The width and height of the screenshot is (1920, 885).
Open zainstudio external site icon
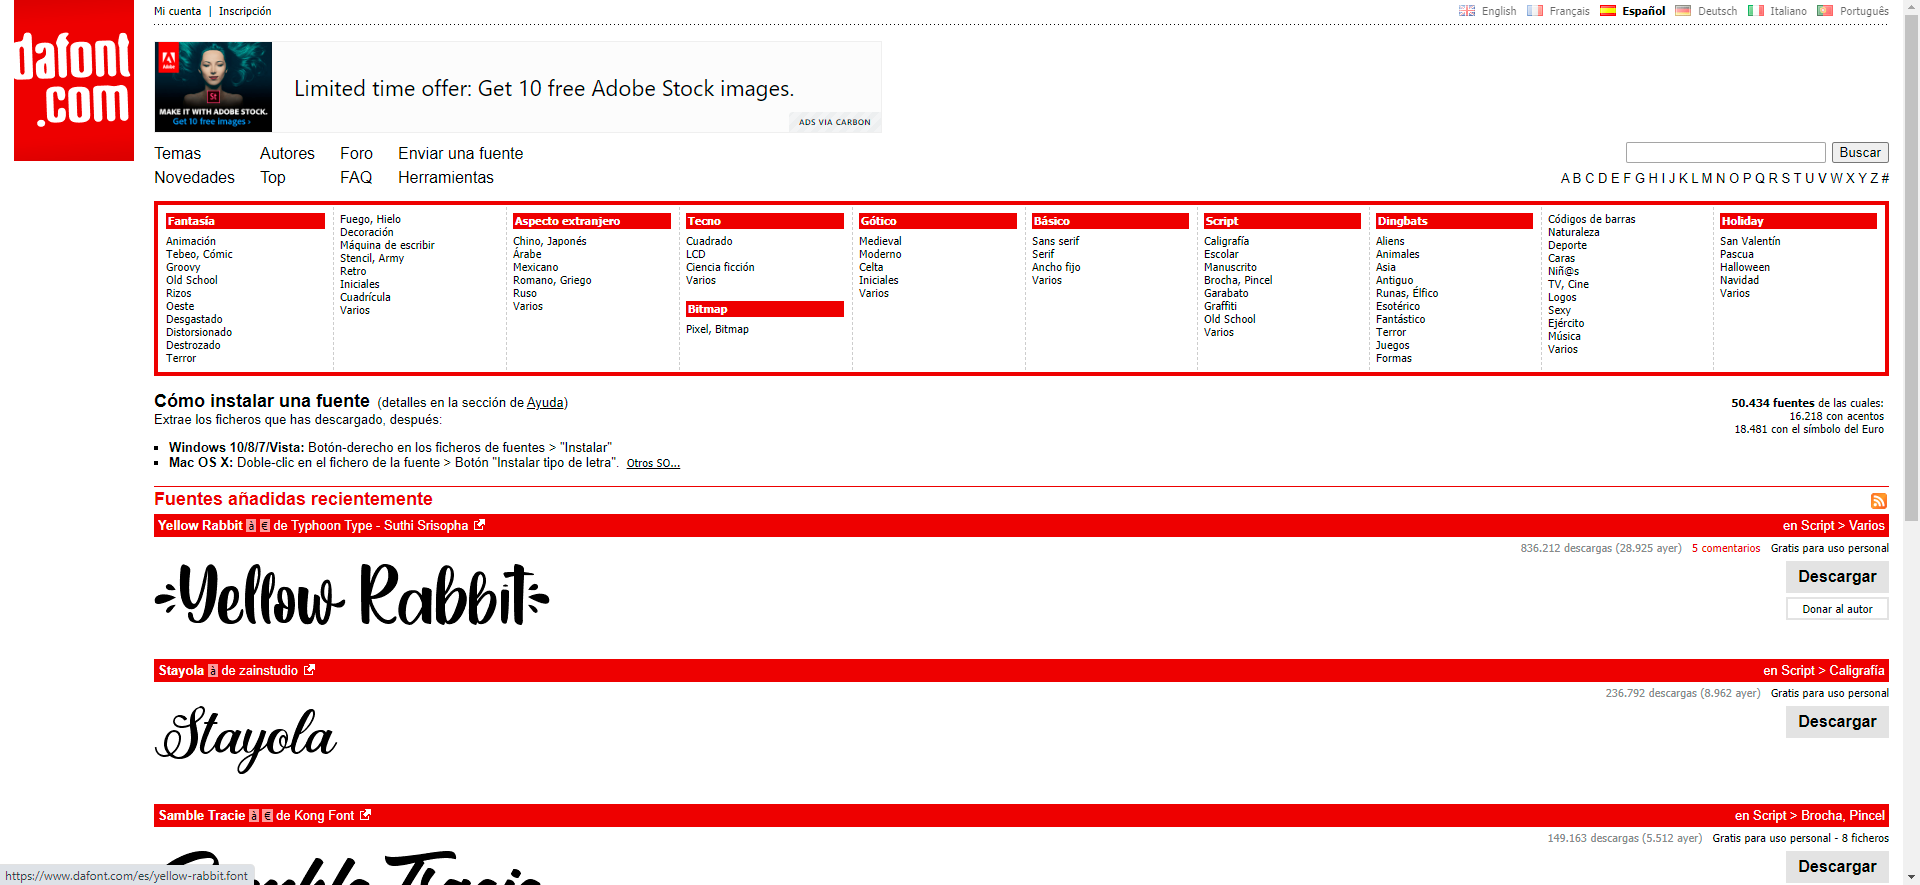[x=309, y=670]
